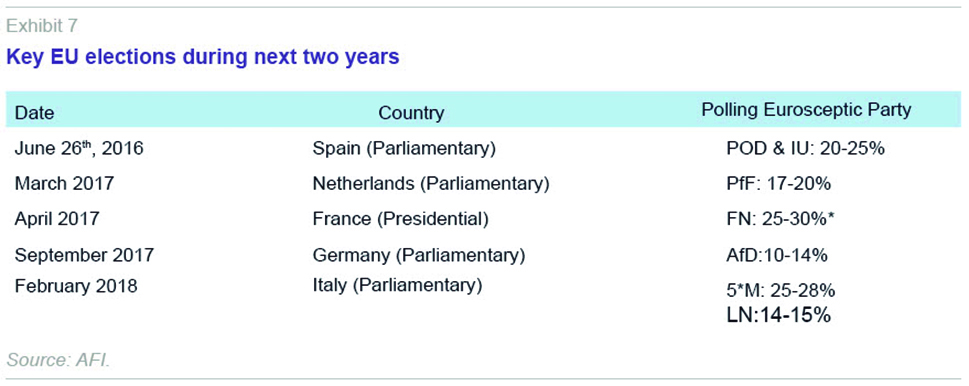969x386 pixels.
Task: Select the September 2017 date cell
Action: coord(85,254)
